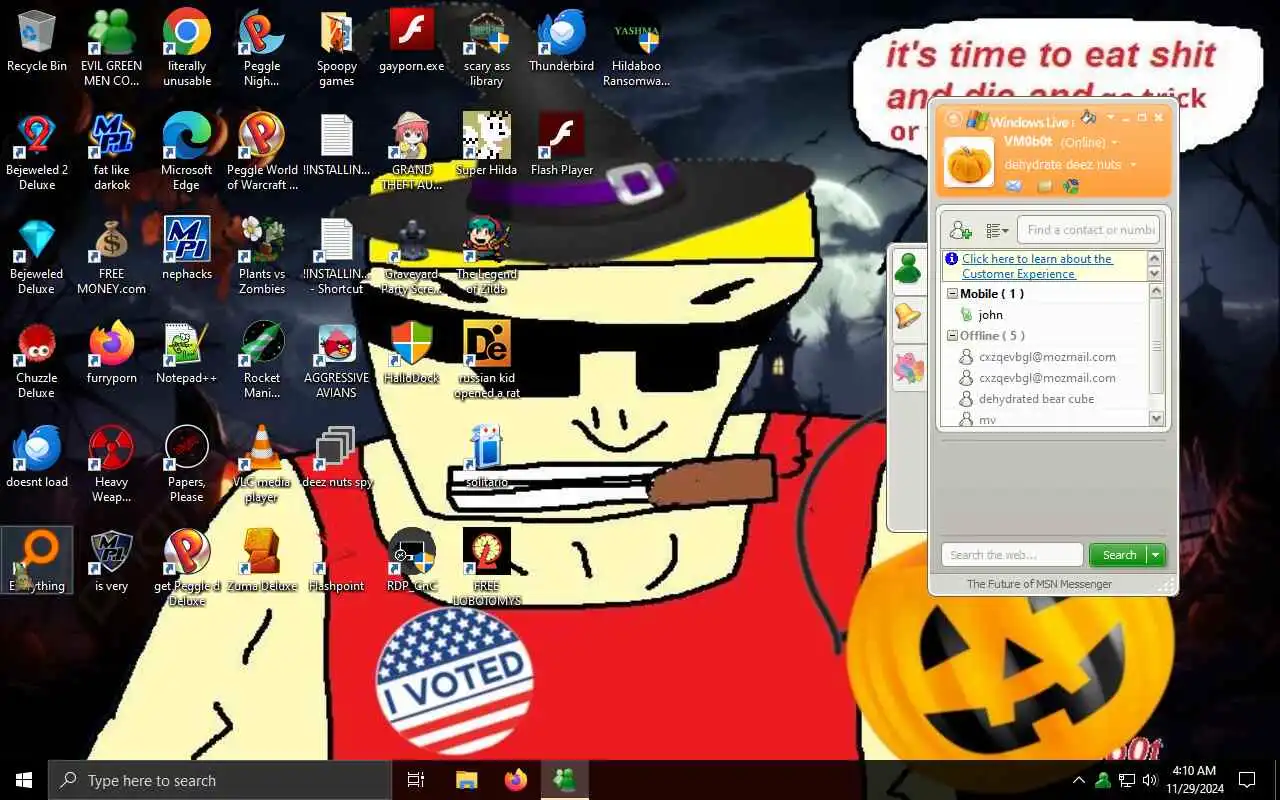Click the taskbar volume speaker icon
The width and height of the screenshot is (1280, 800).
pyautogui.click(x=1150, y=780)
